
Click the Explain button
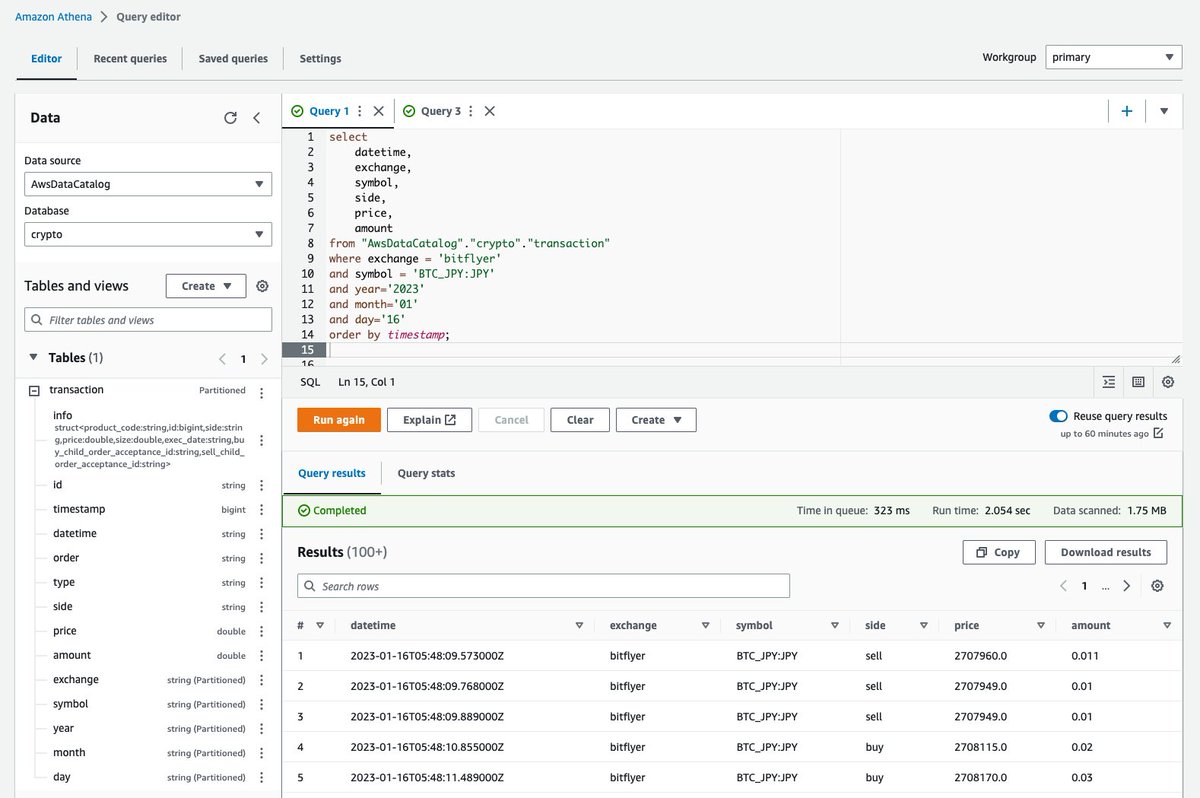pyautogui.click(x=429, y=420)
